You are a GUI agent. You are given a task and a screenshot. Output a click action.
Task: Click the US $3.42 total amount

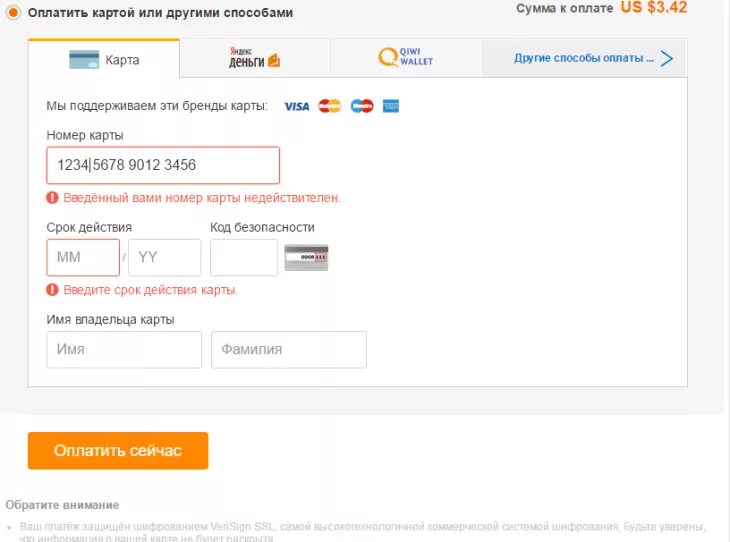[x=653, y=7]
